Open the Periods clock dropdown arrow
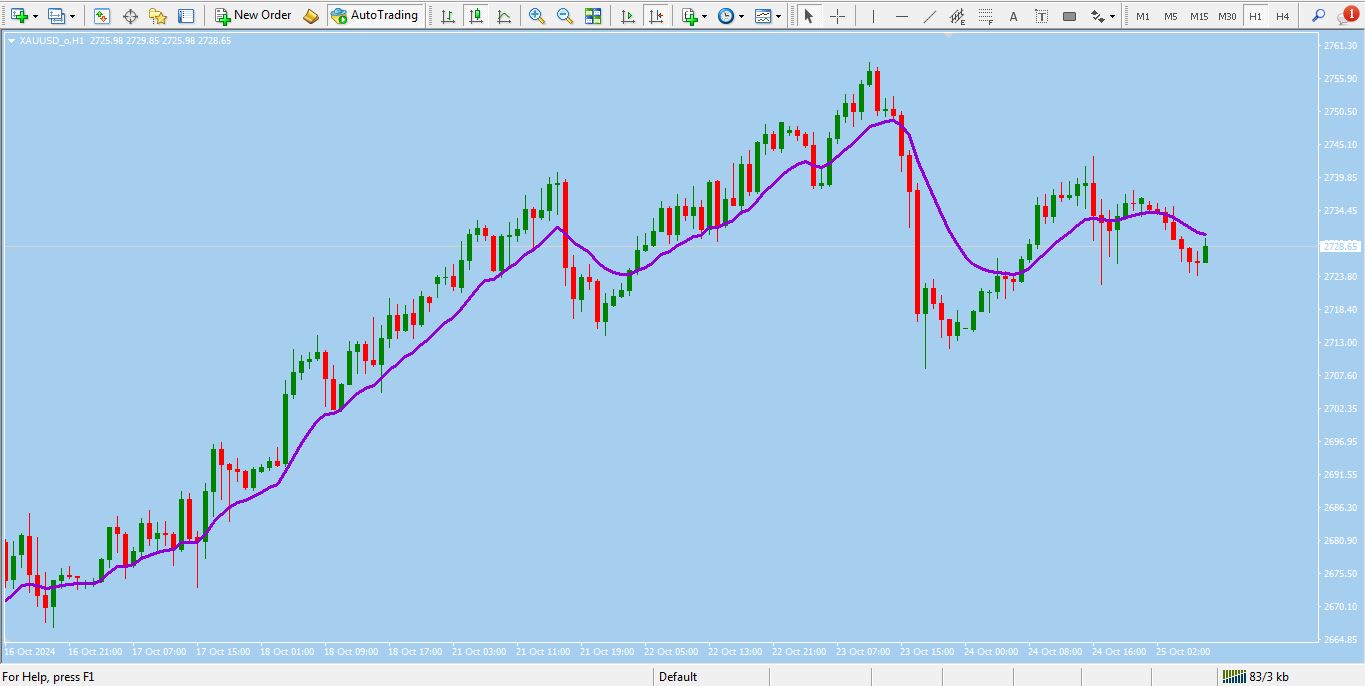The height and width of the screenshot is (686, 1365). pos(741,16)
